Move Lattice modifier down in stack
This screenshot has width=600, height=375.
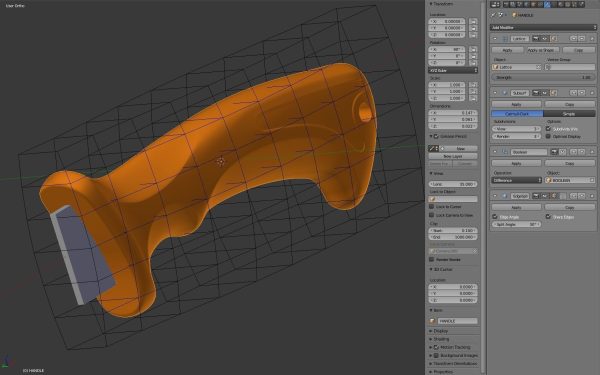pyautogui.click(x=582, y=39)
